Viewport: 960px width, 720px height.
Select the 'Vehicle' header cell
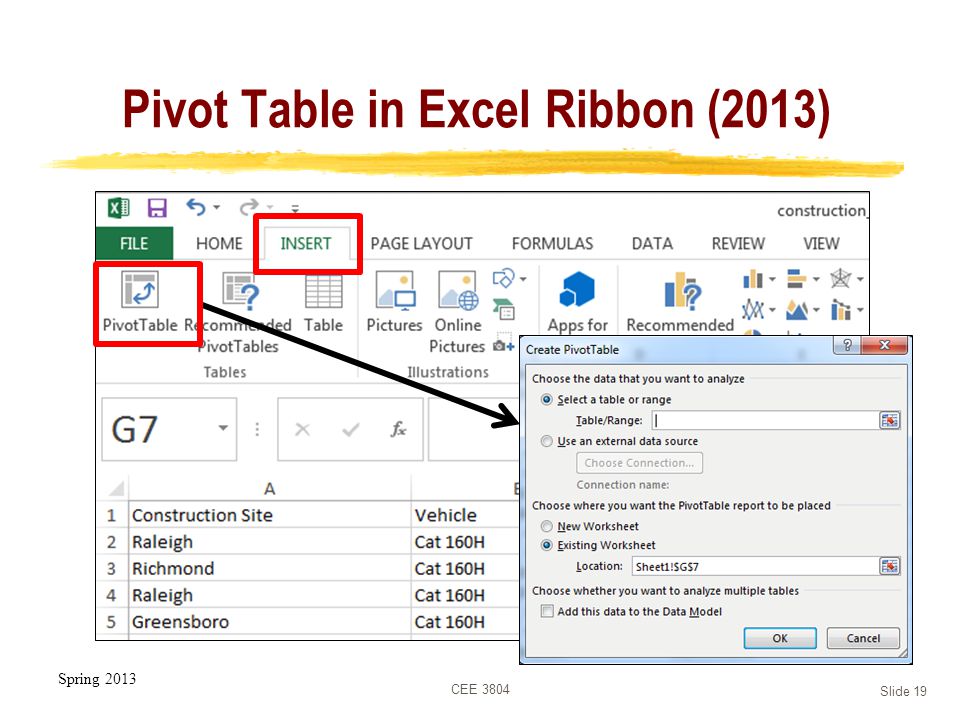(465, 515)
